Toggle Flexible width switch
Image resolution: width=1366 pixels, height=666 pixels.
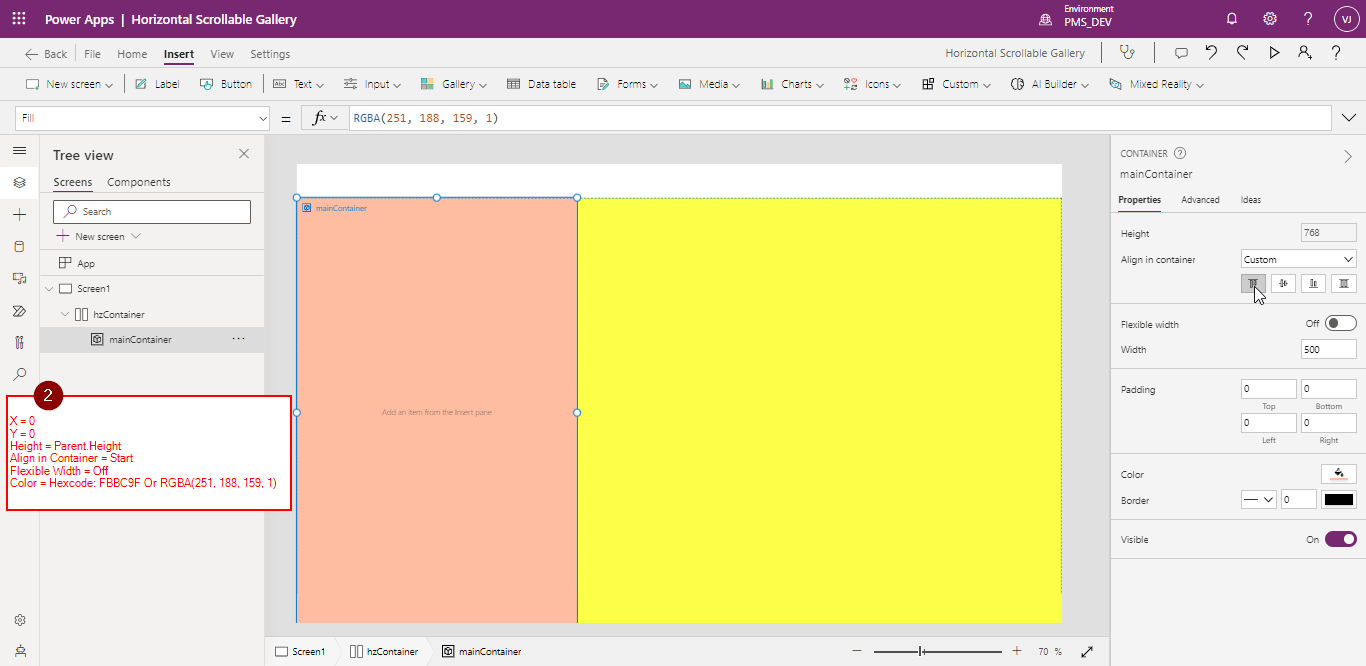1340,324
